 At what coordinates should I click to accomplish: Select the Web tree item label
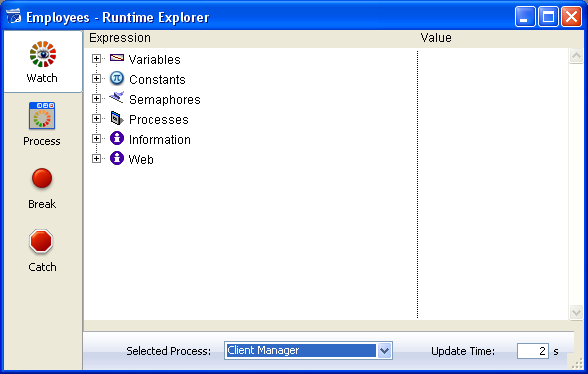point(141,159)
